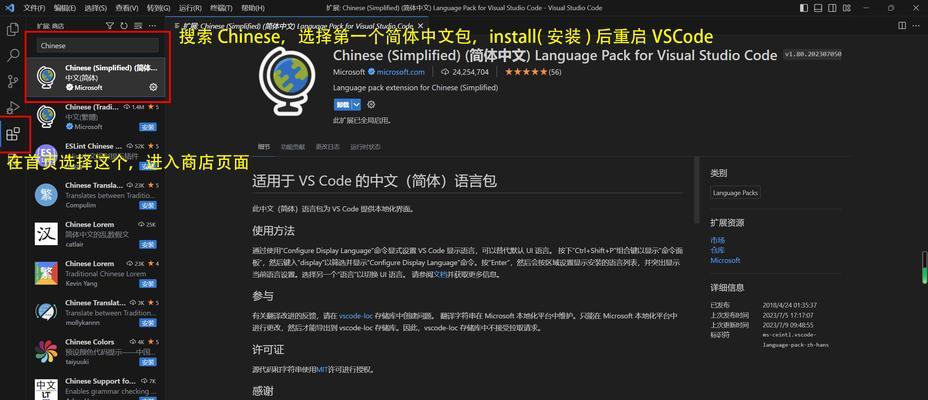Install Chinese (Traditional) via 安装 button

pyautogui.click(x=147, y=127)
